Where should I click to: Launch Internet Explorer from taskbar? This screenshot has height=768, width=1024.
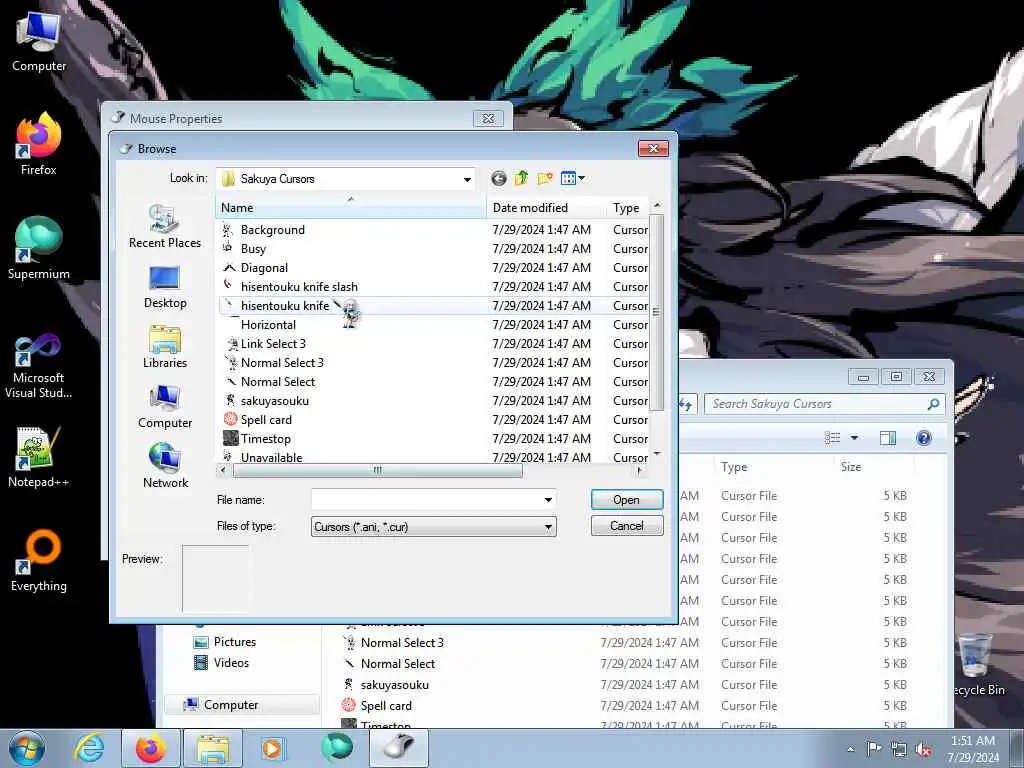pos(89,748)
